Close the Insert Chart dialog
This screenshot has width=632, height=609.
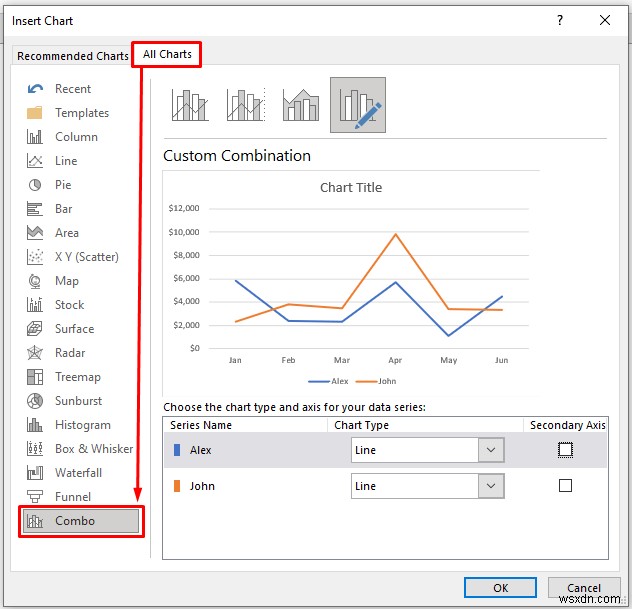point(605,20)
